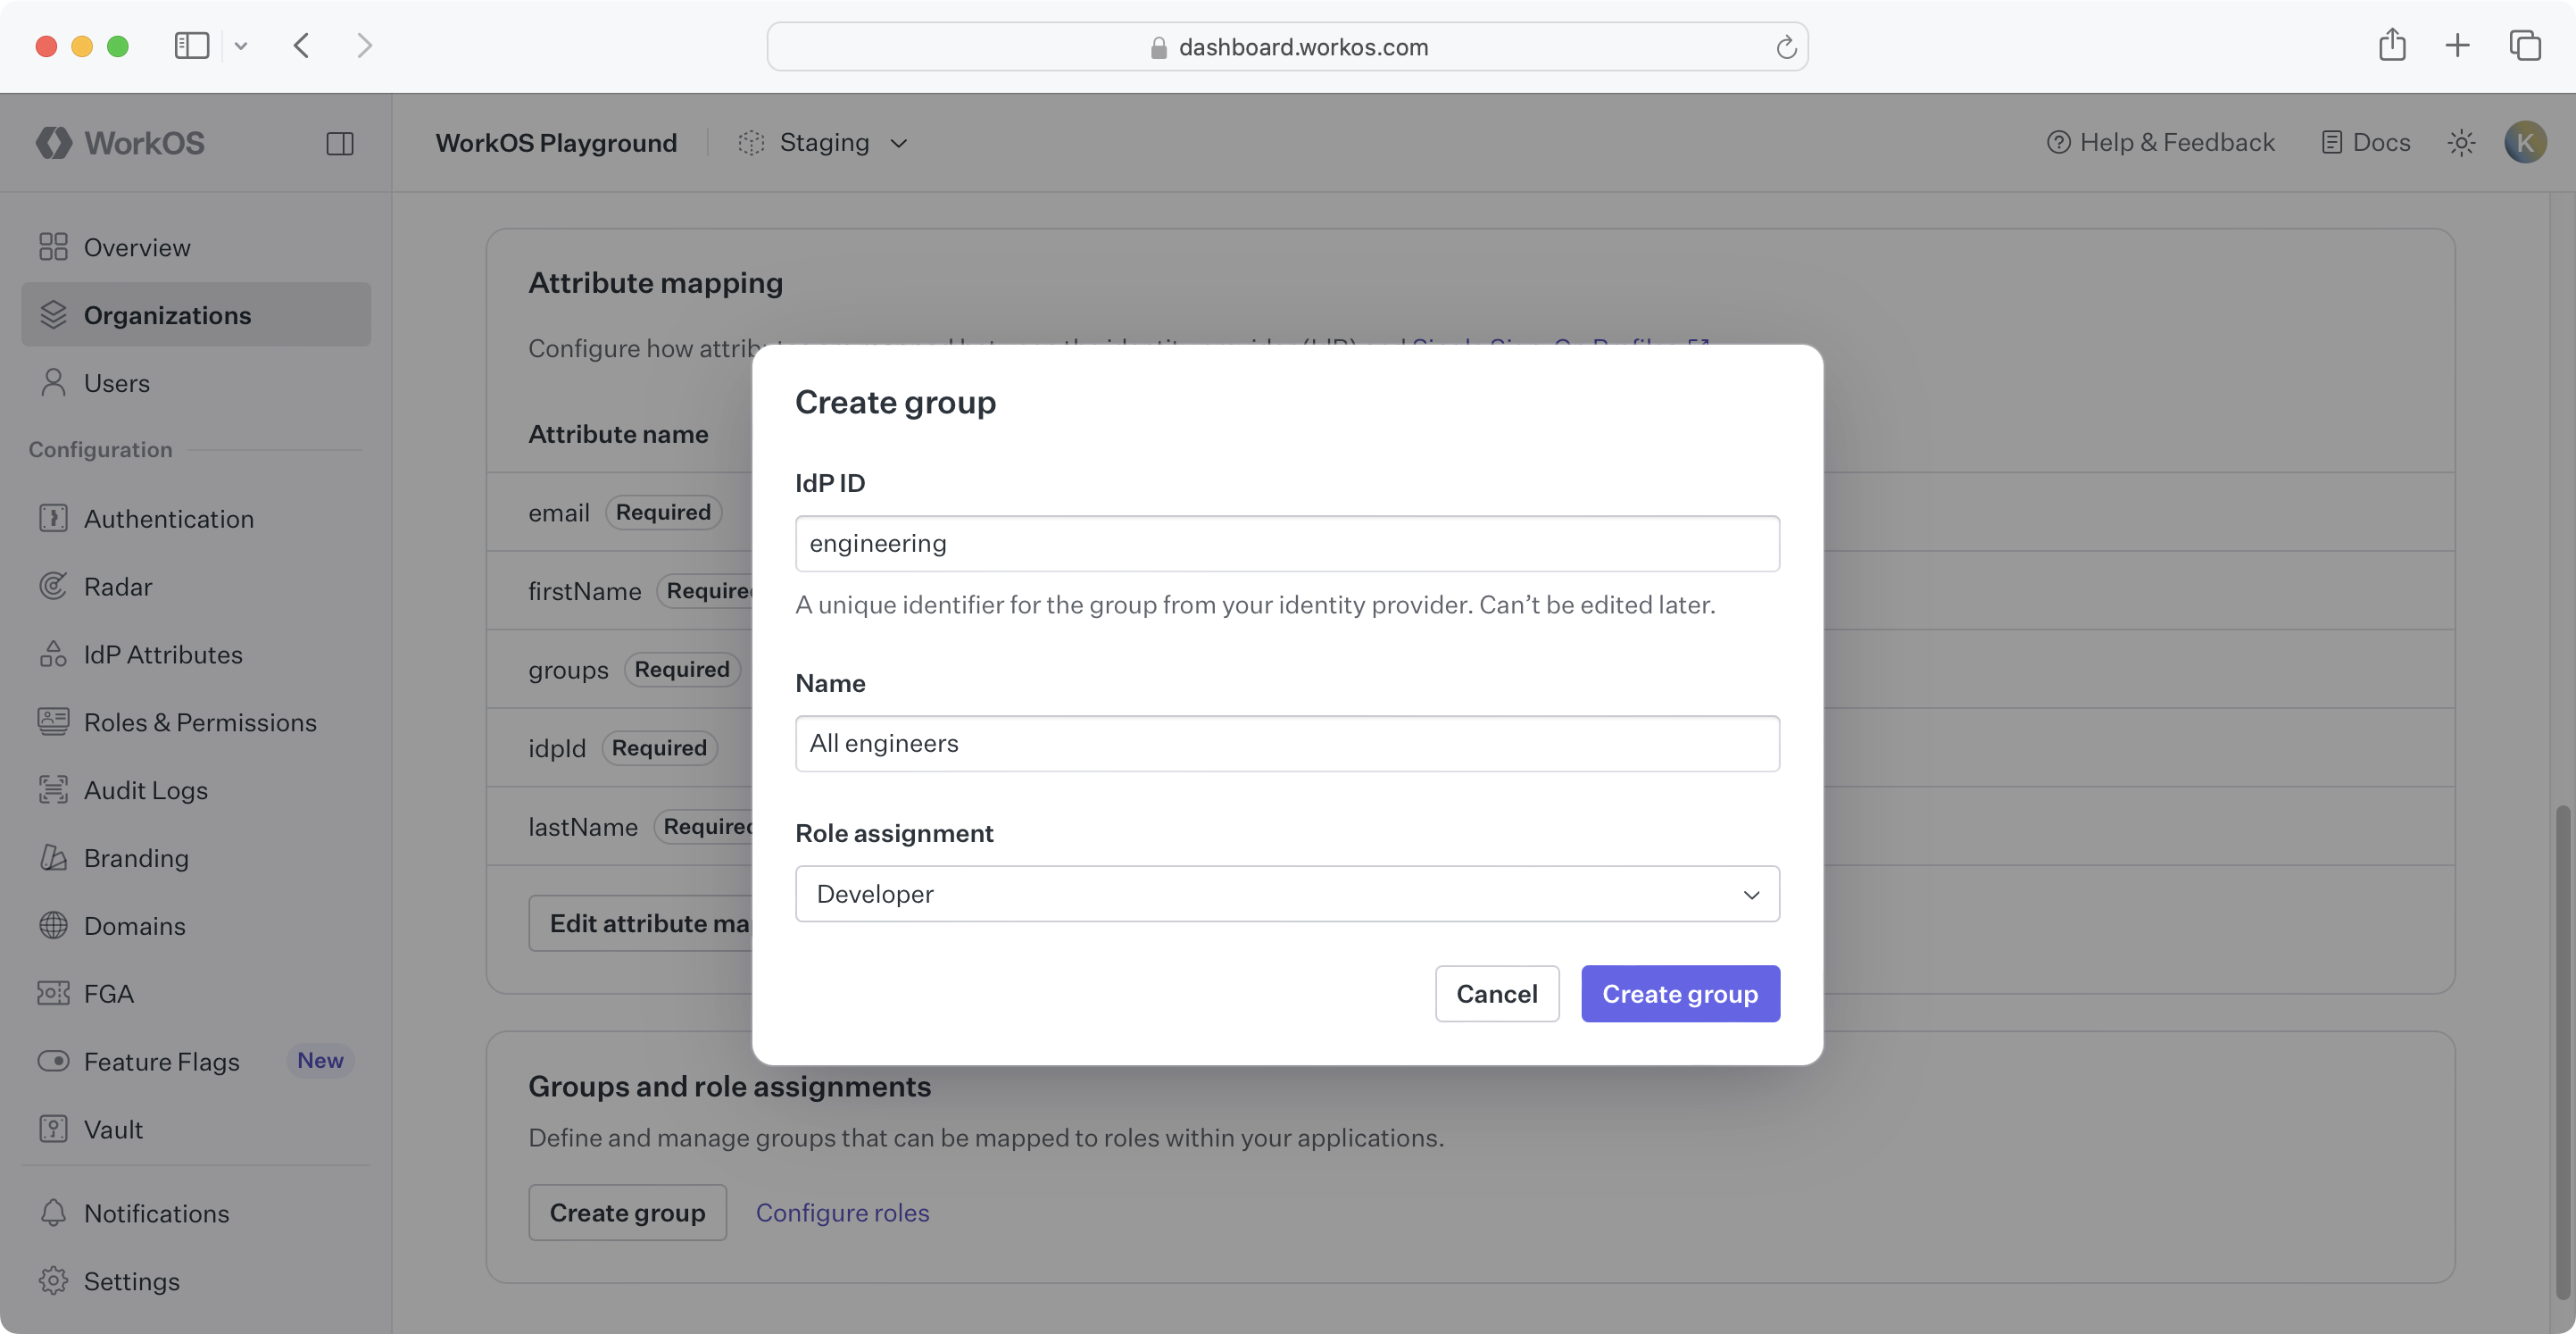
Task: Open the Organizations section icon
Action: 53,314
